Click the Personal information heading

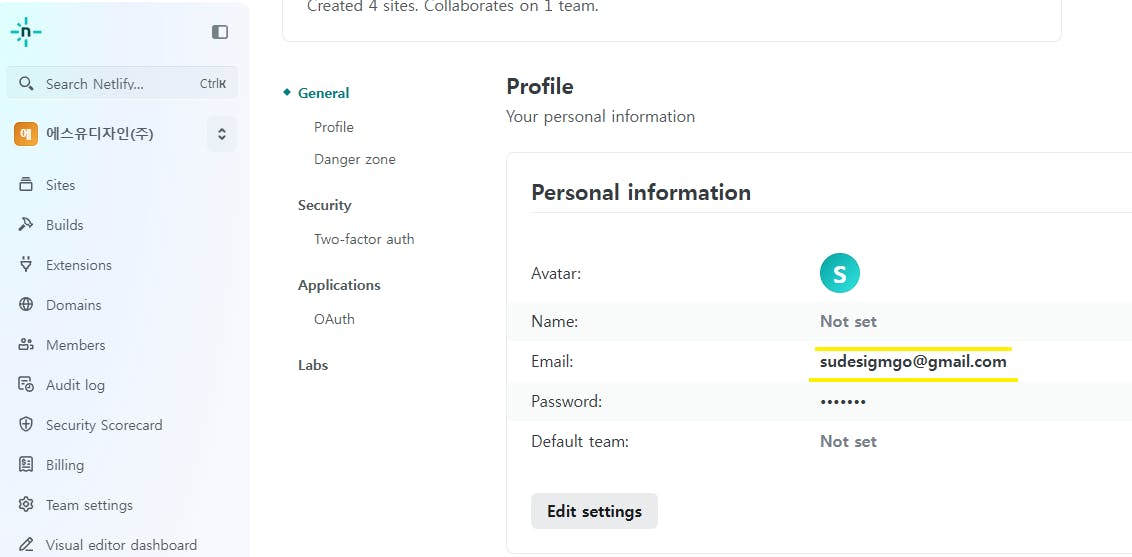[641, 193]
